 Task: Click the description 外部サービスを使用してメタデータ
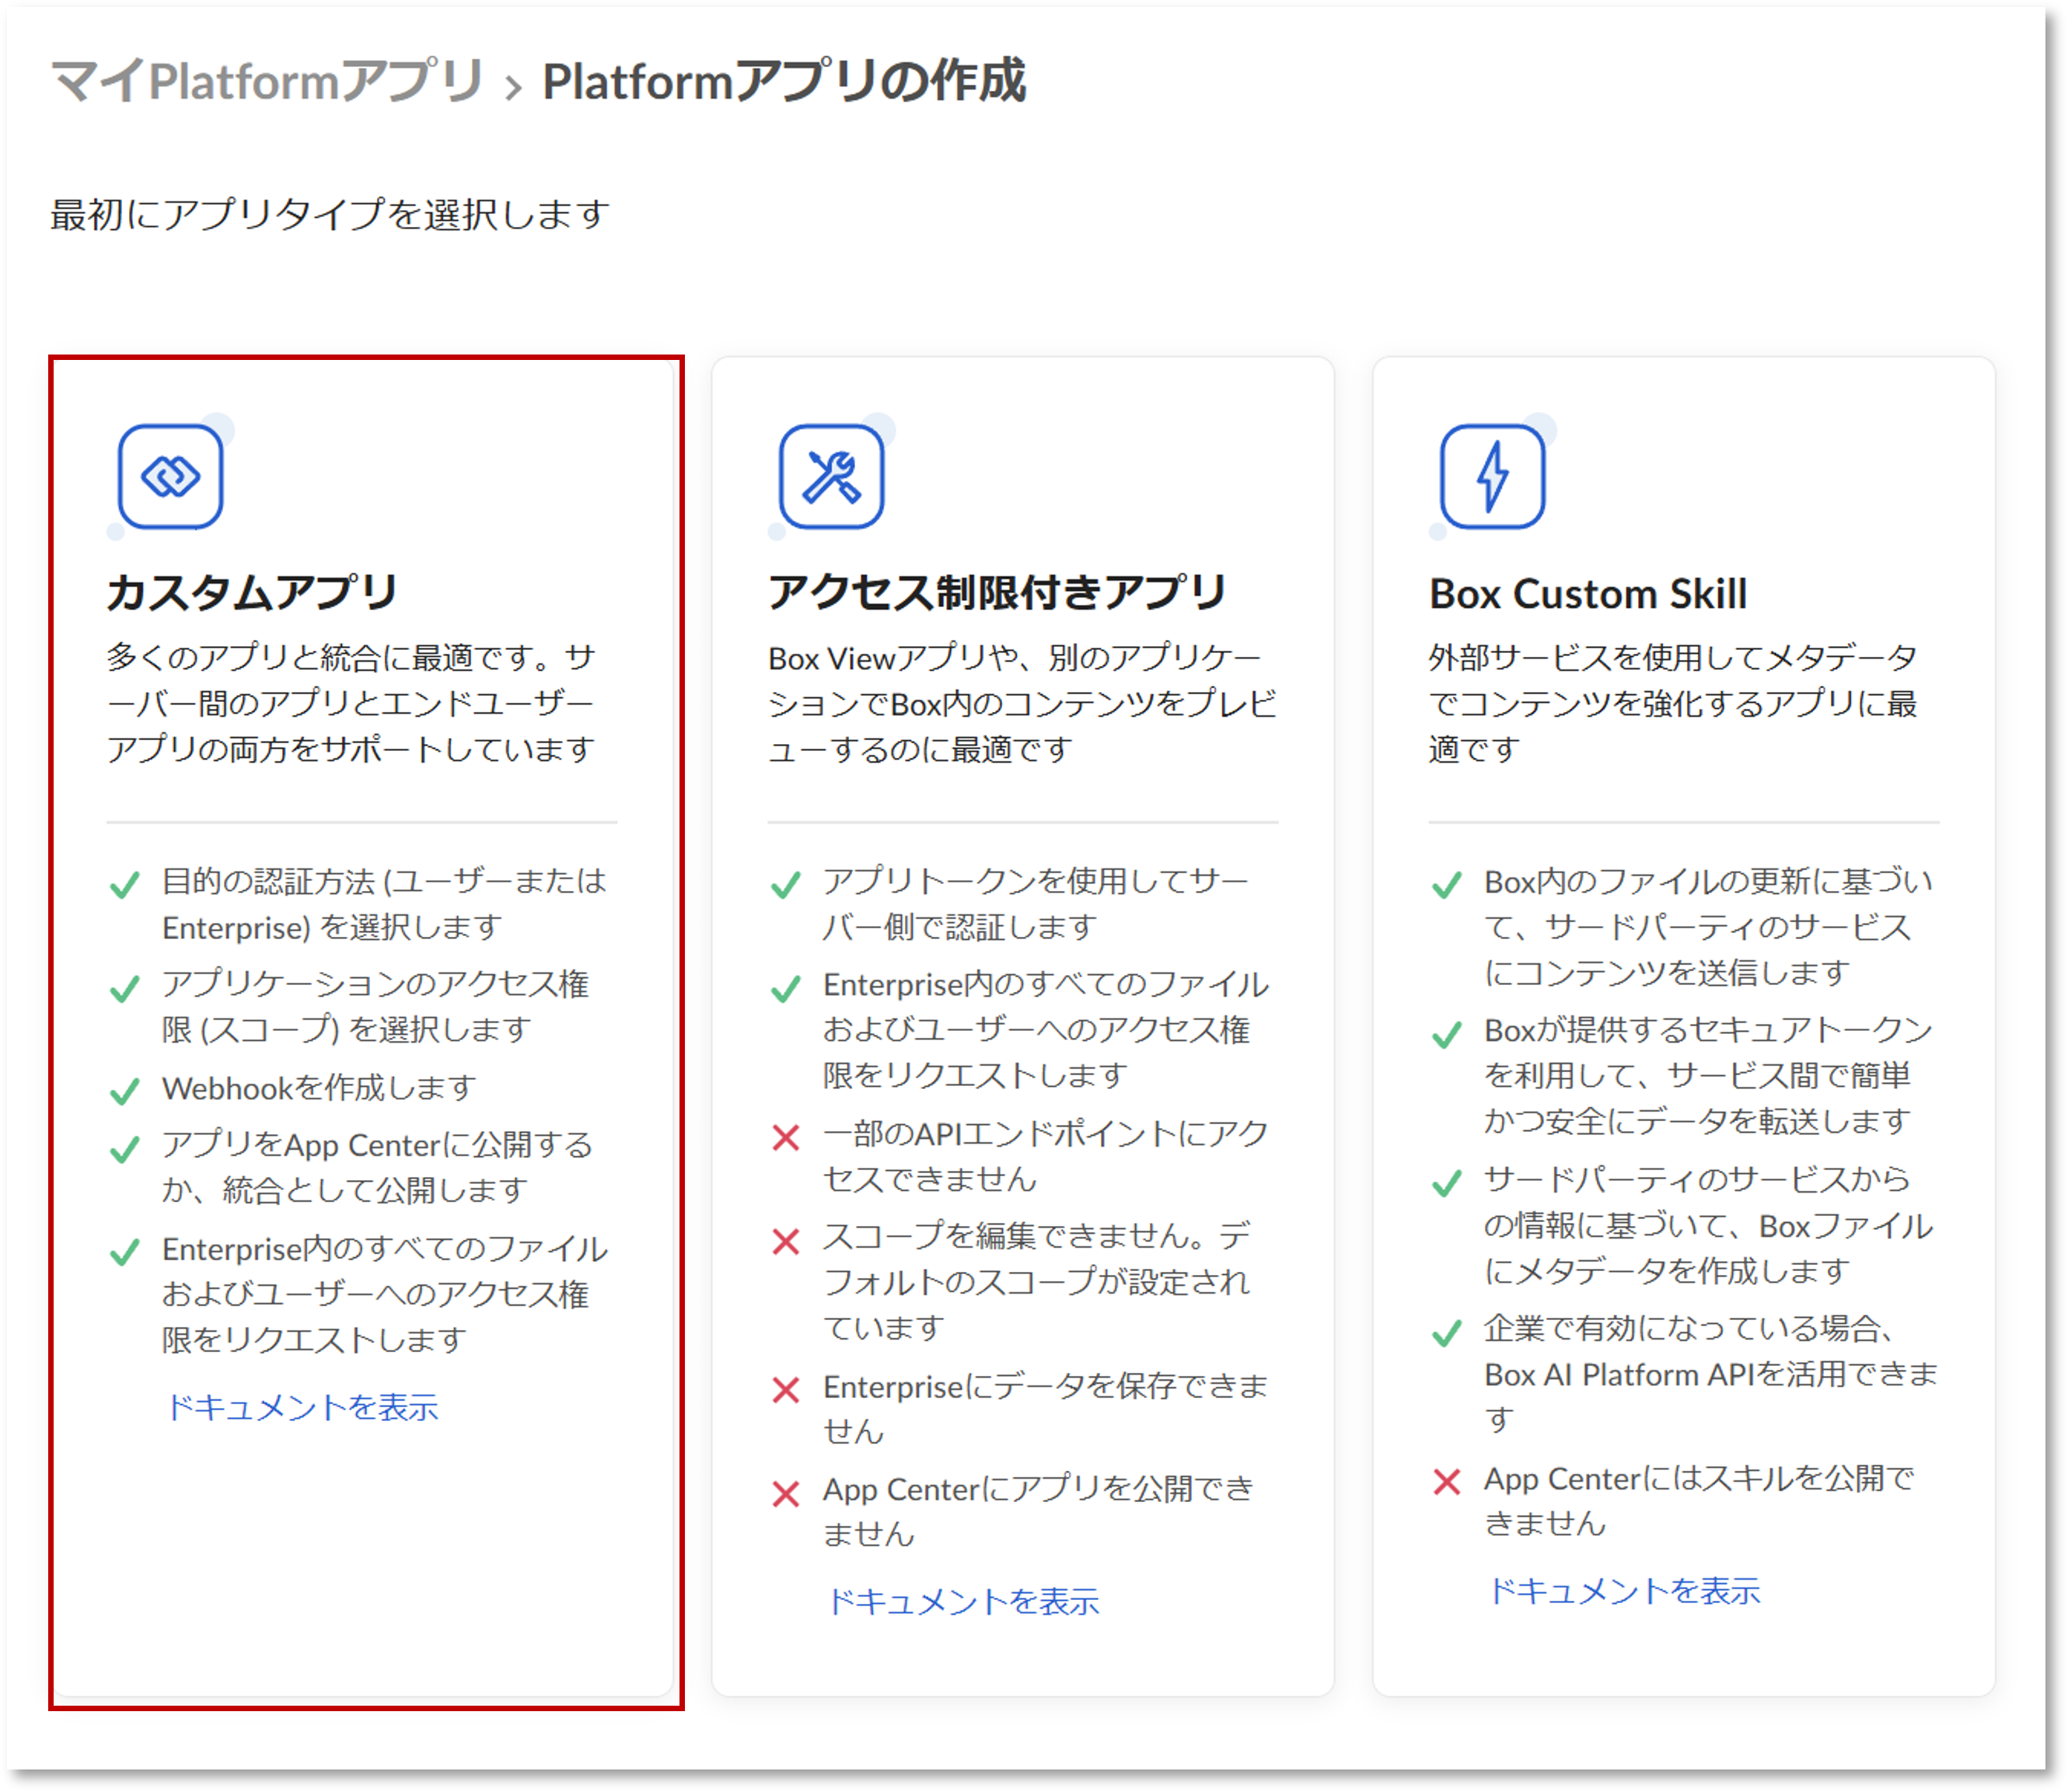(x=1673, y=703)
